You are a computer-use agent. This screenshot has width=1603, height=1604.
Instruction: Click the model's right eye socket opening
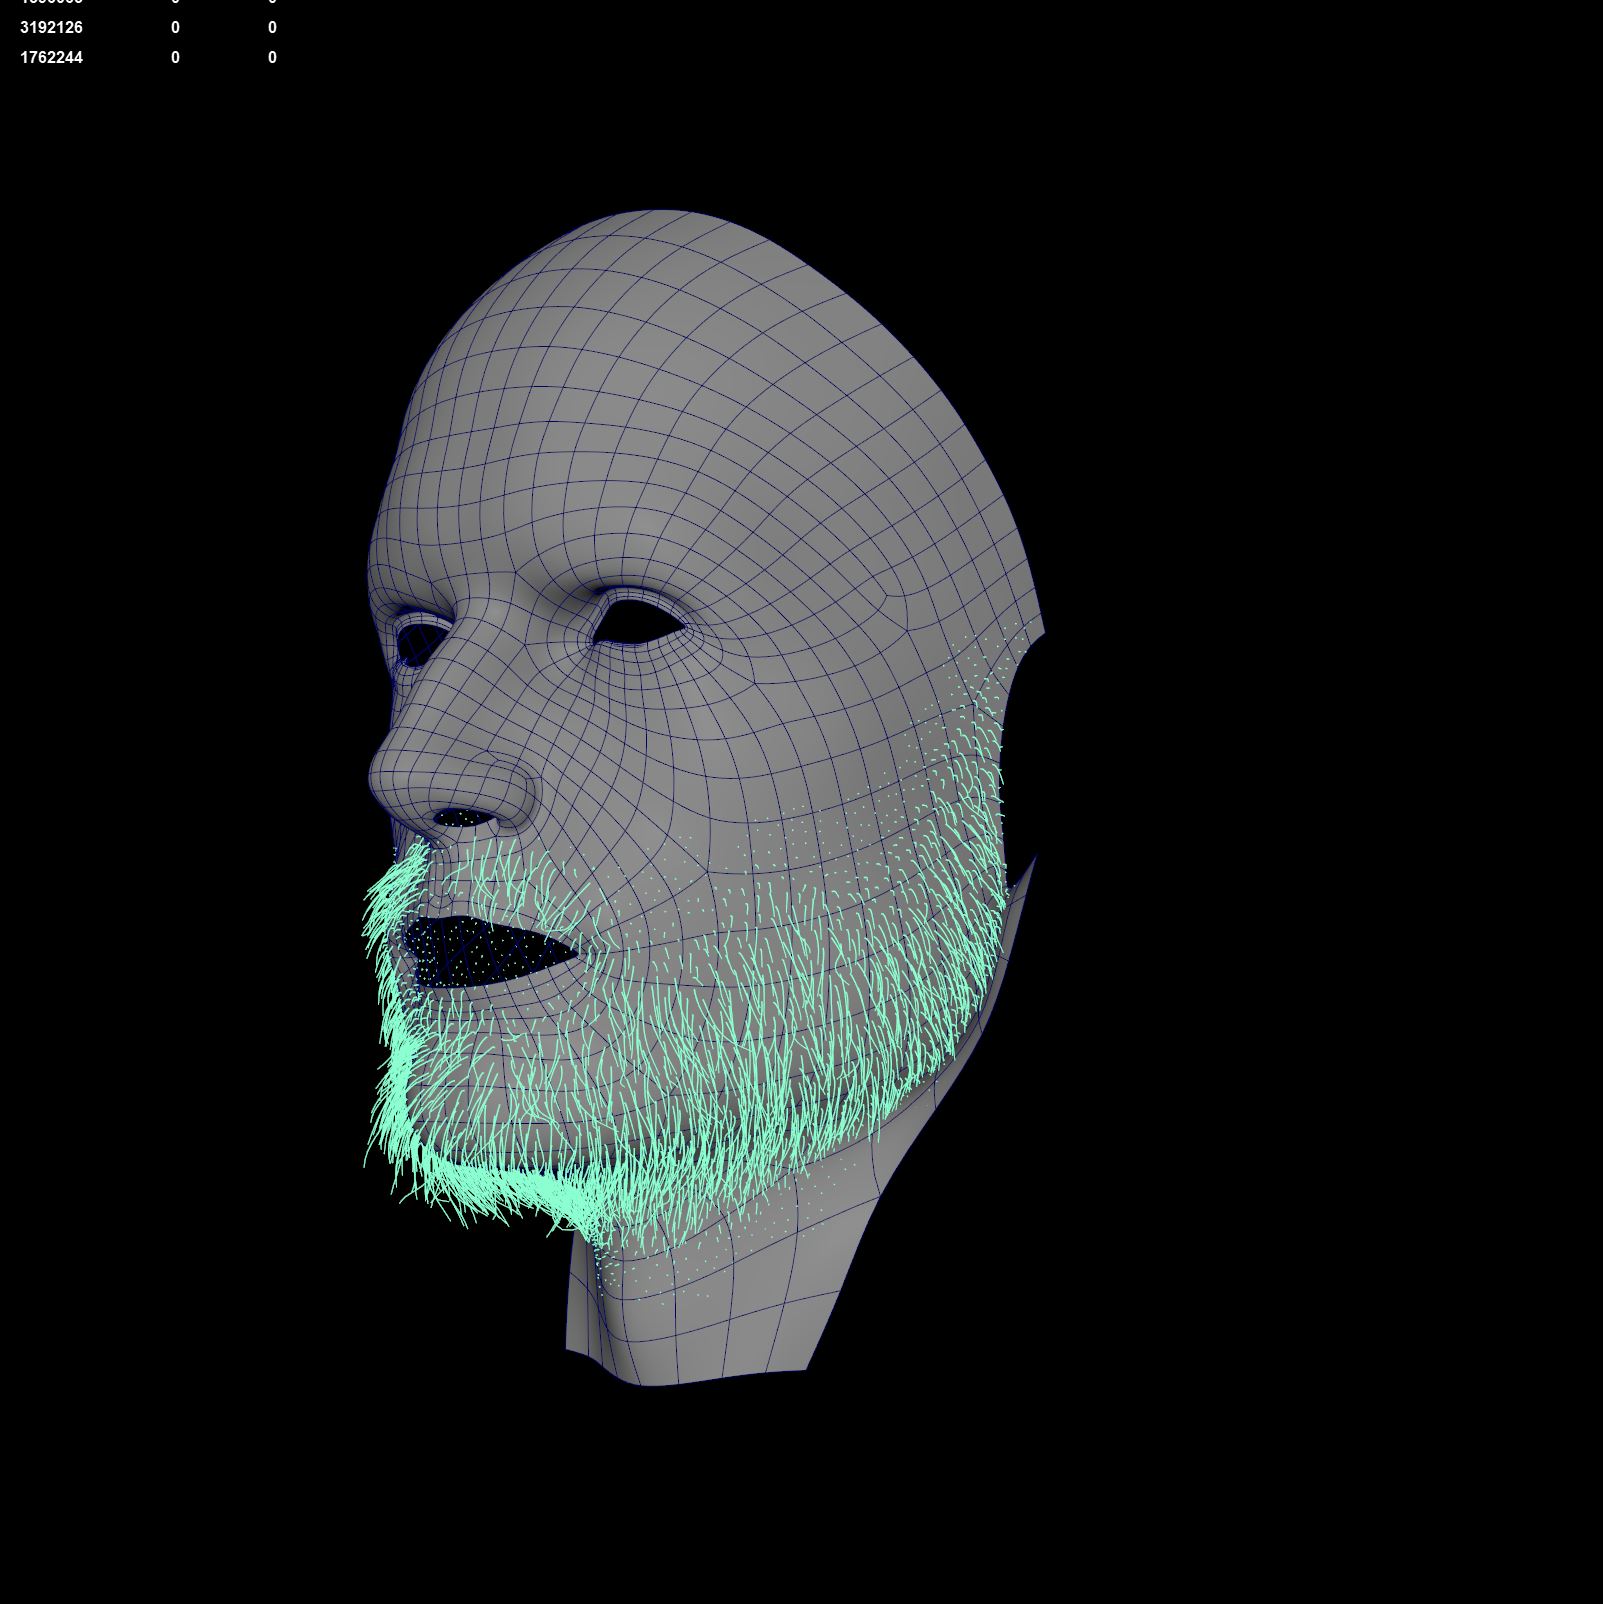(412, 640)
